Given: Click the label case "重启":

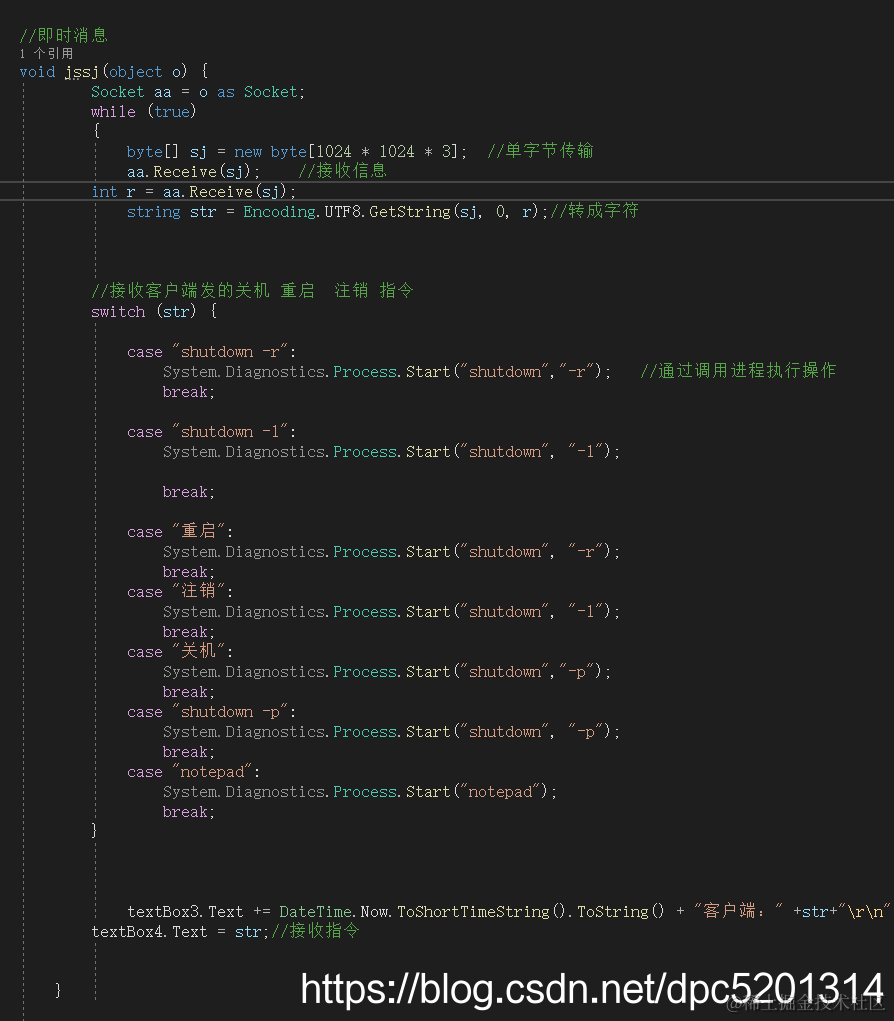Looking at the screenshot, I should (180, 531).
